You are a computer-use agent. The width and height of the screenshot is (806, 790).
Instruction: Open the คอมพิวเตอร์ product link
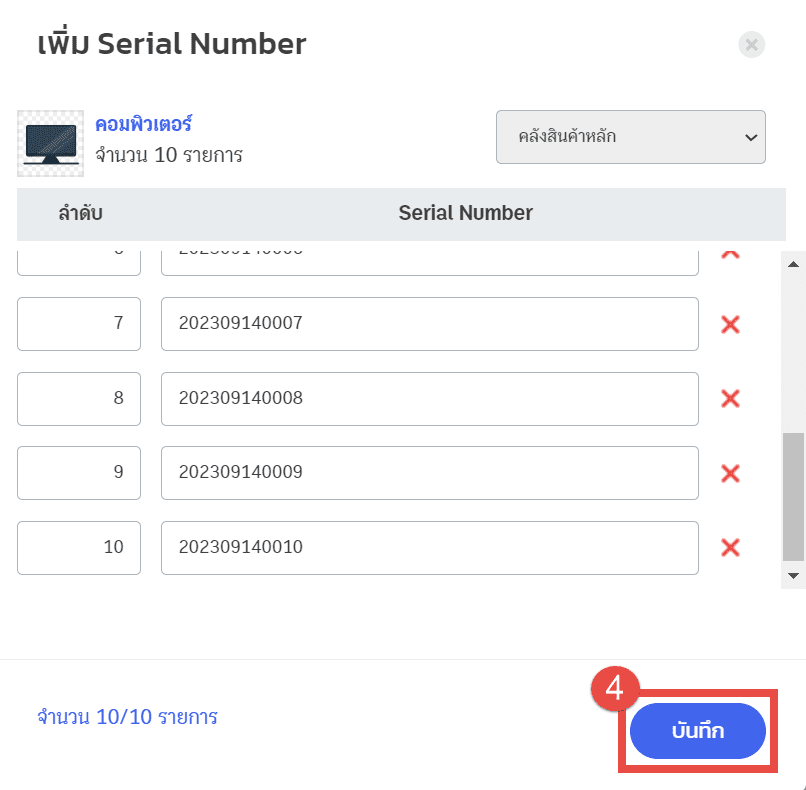(x=143, y=124)
